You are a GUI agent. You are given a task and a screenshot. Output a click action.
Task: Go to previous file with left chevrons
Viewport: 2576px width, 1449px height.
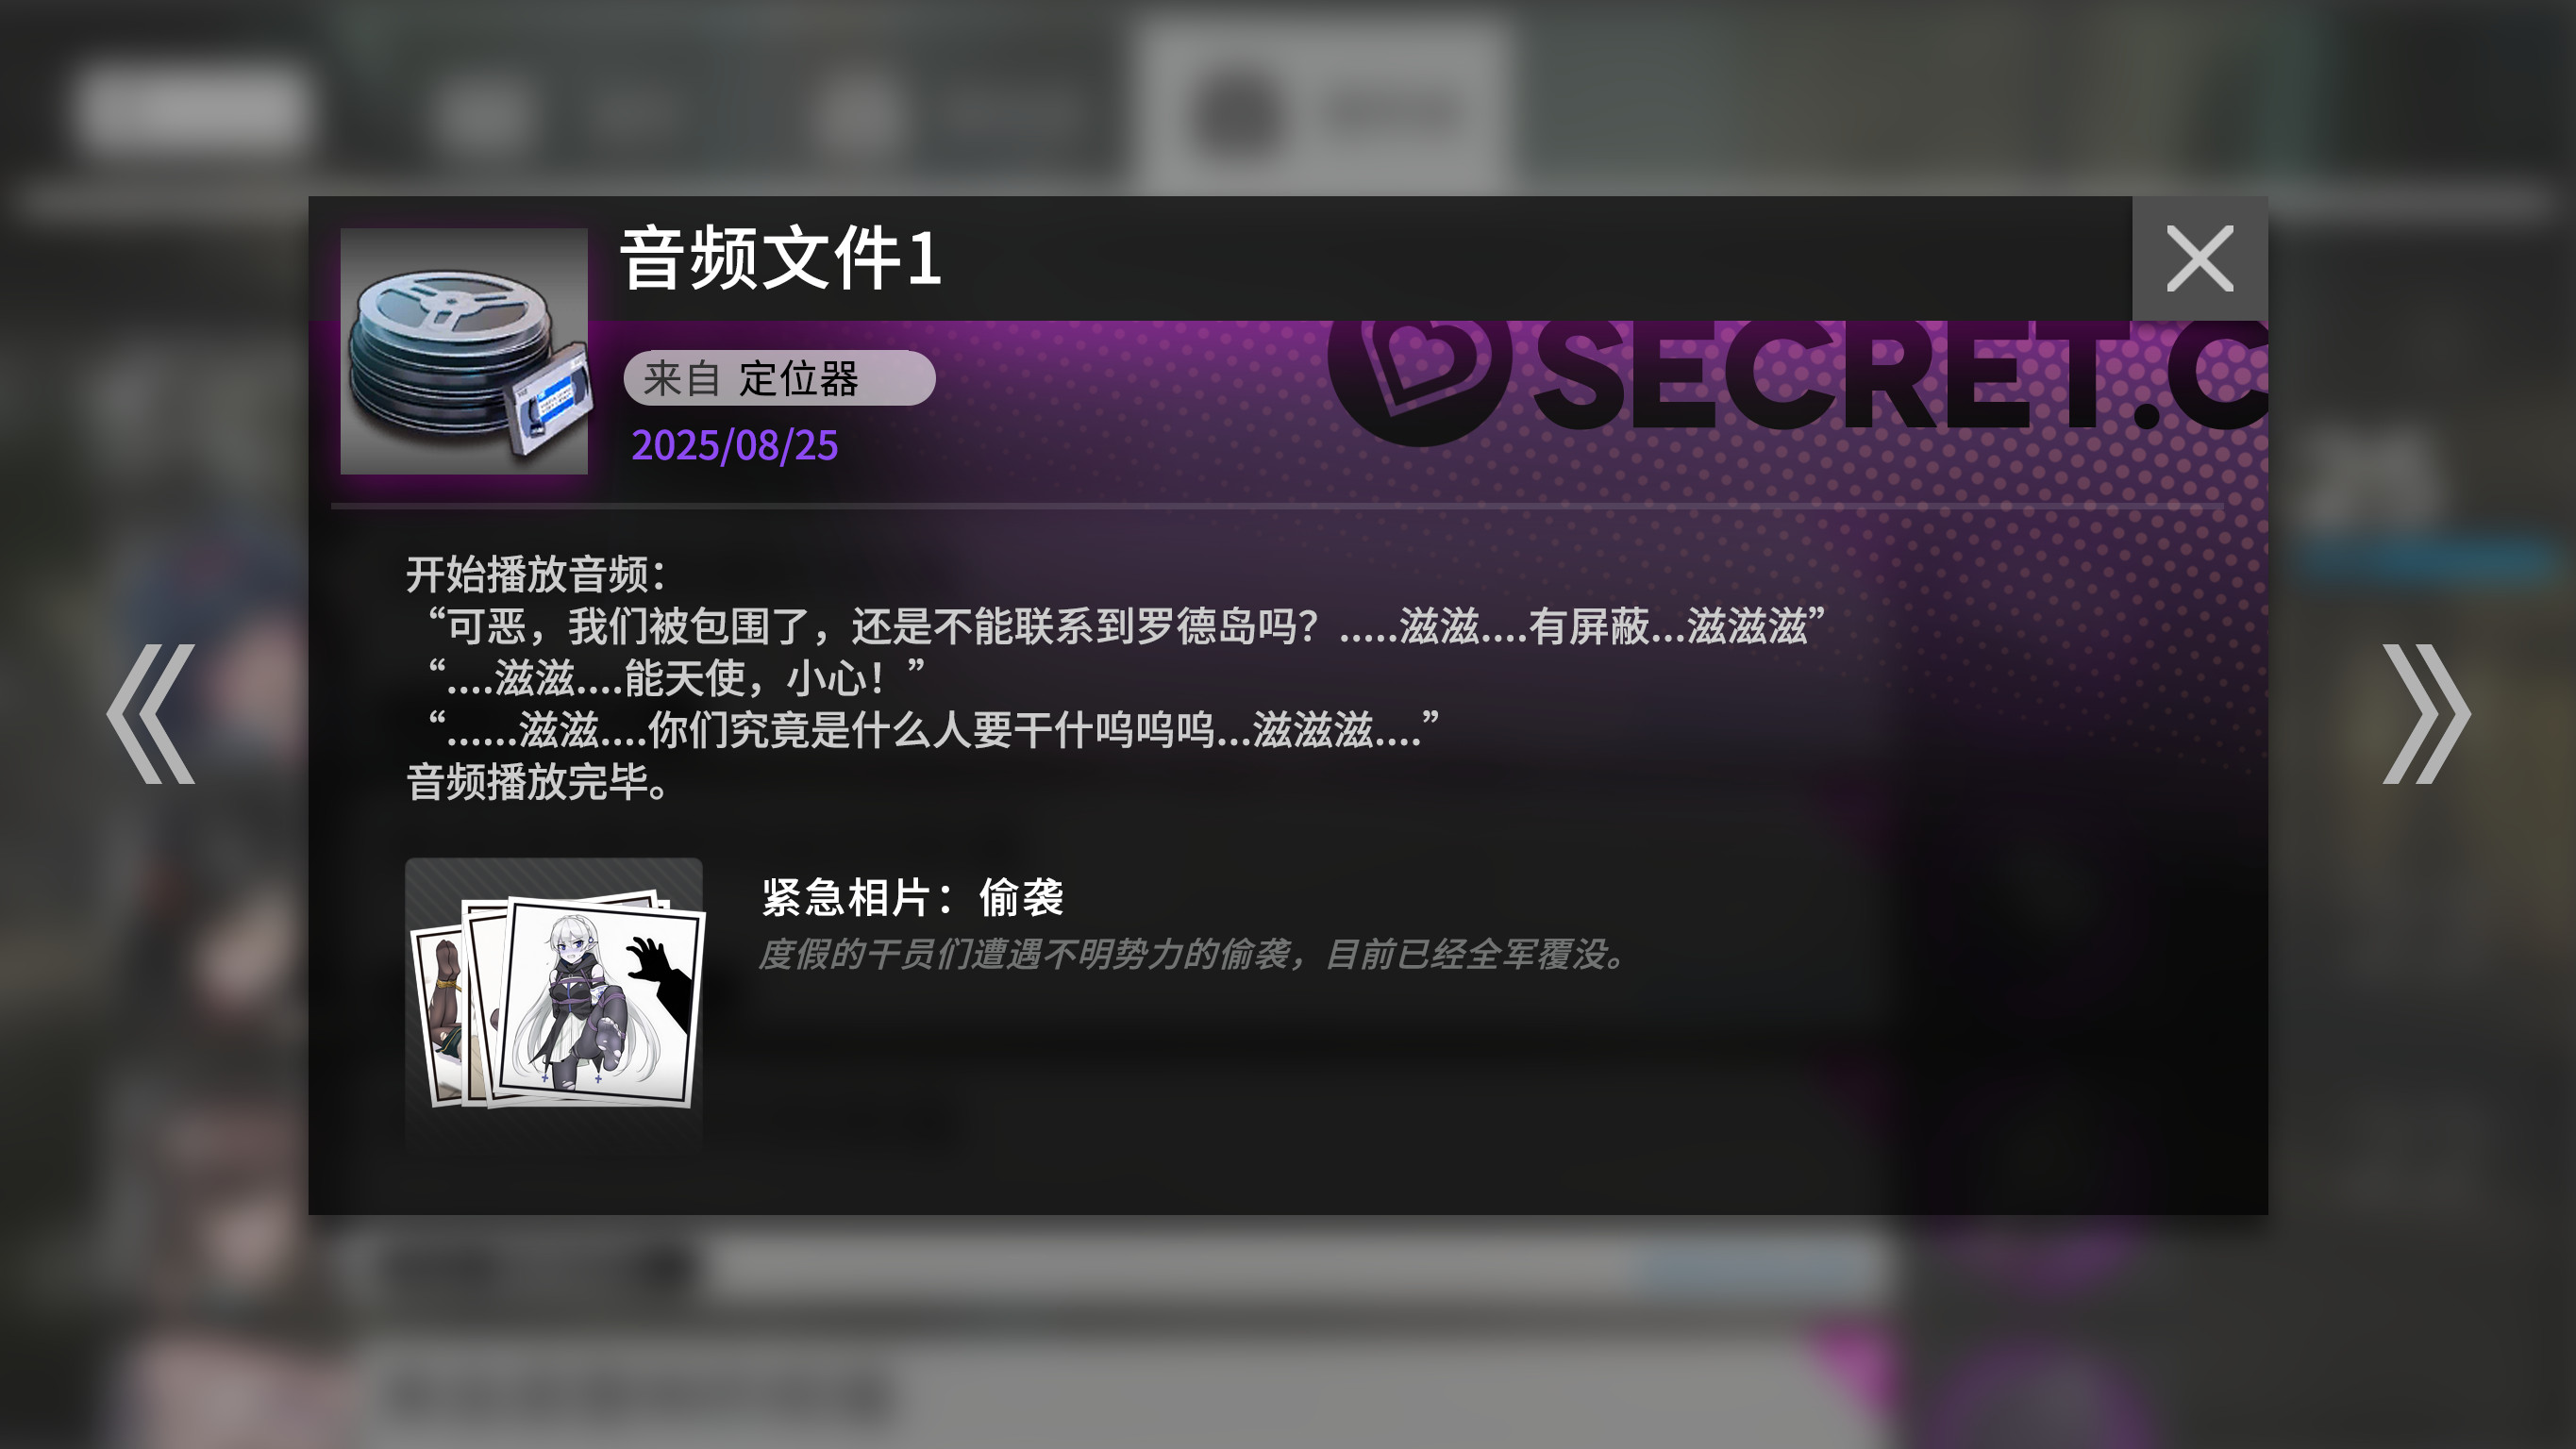[x=151, y=713]
